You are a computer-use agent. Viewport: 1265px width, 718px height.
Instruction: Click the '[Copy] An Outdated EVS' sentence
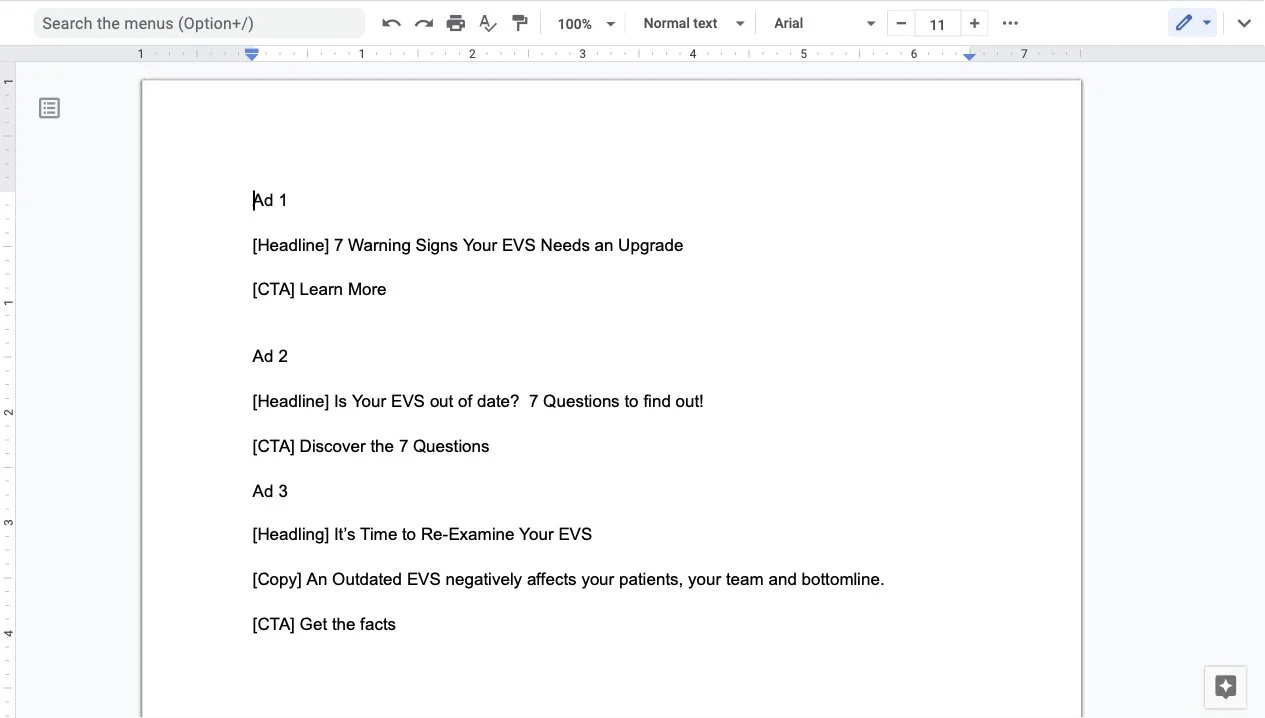[568, 579]
